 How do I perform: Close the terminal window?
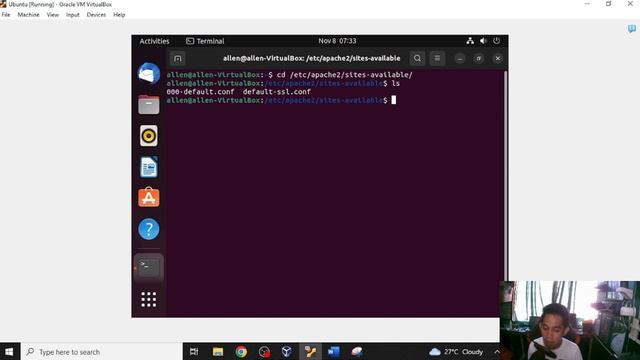(498, 58)
